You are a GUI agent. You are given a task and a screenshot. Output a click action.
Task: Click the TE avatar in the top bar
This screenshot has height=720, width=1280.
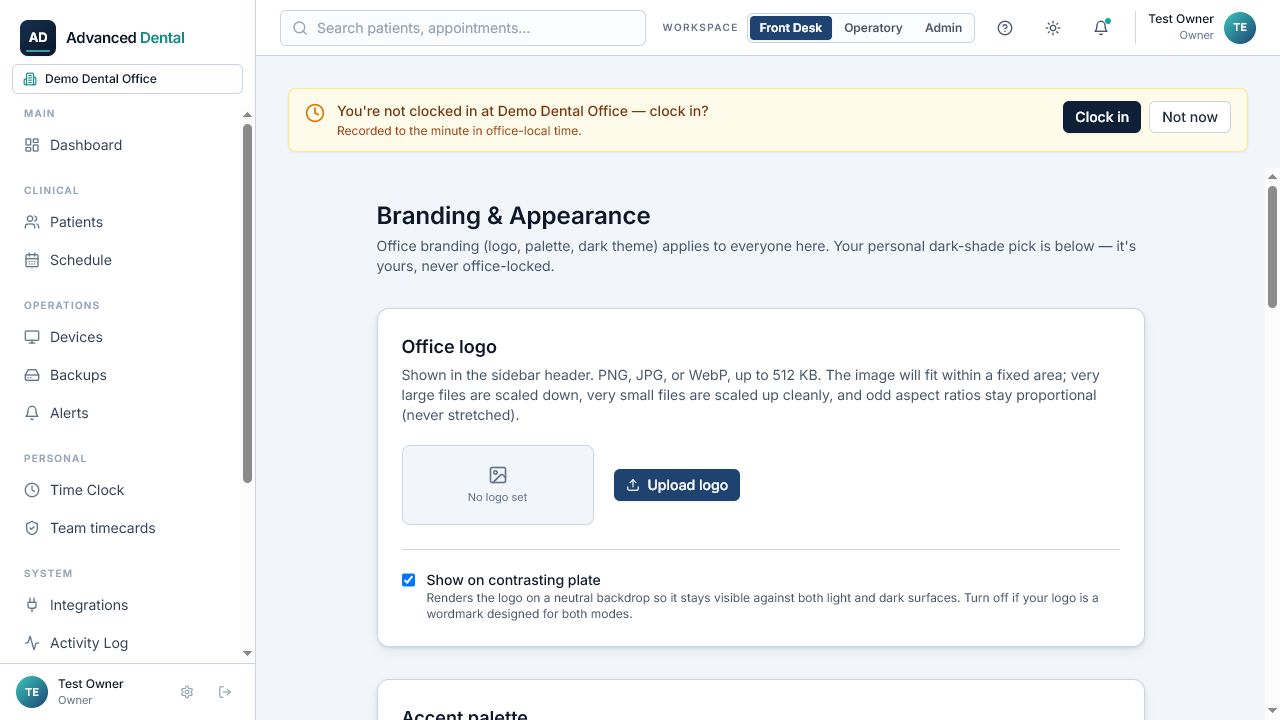[x=1240, y=28]
